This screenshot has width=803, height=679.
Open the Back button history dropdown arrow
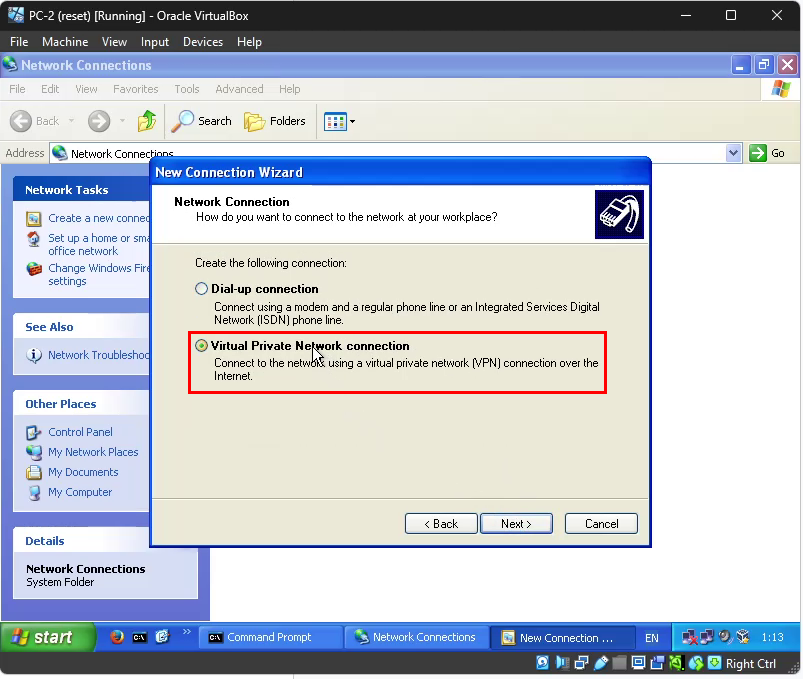(x=71, y=121)
